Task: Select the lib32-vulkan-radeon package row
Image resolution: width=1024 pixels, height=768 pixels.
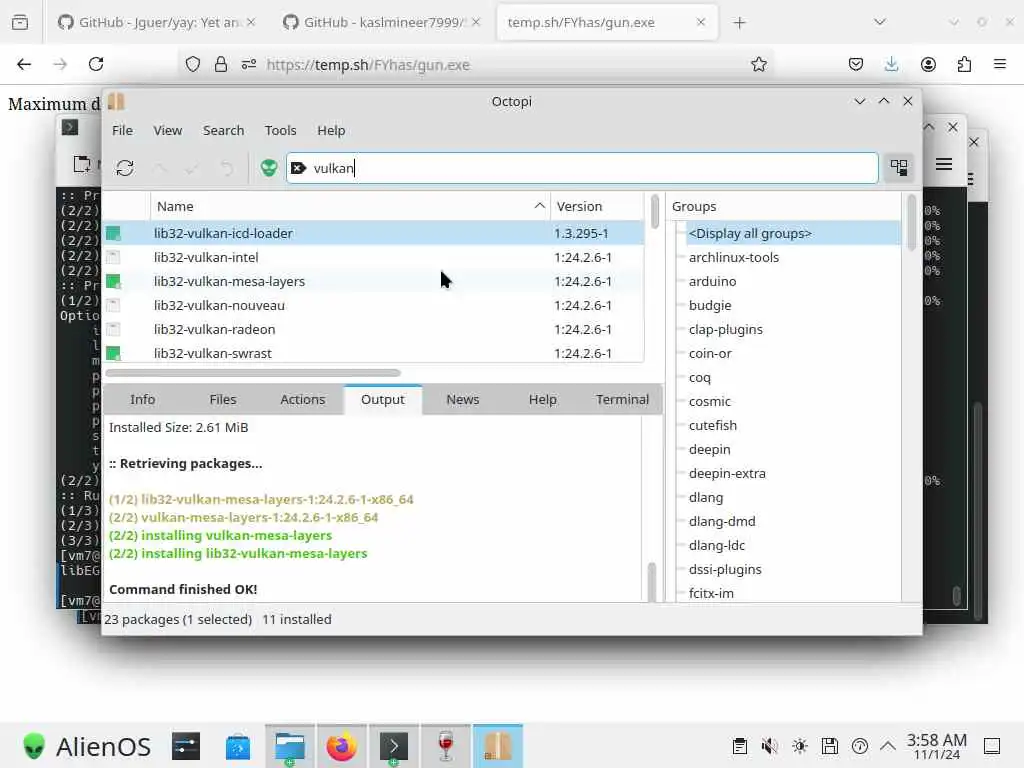Action: tap(374, 329)
